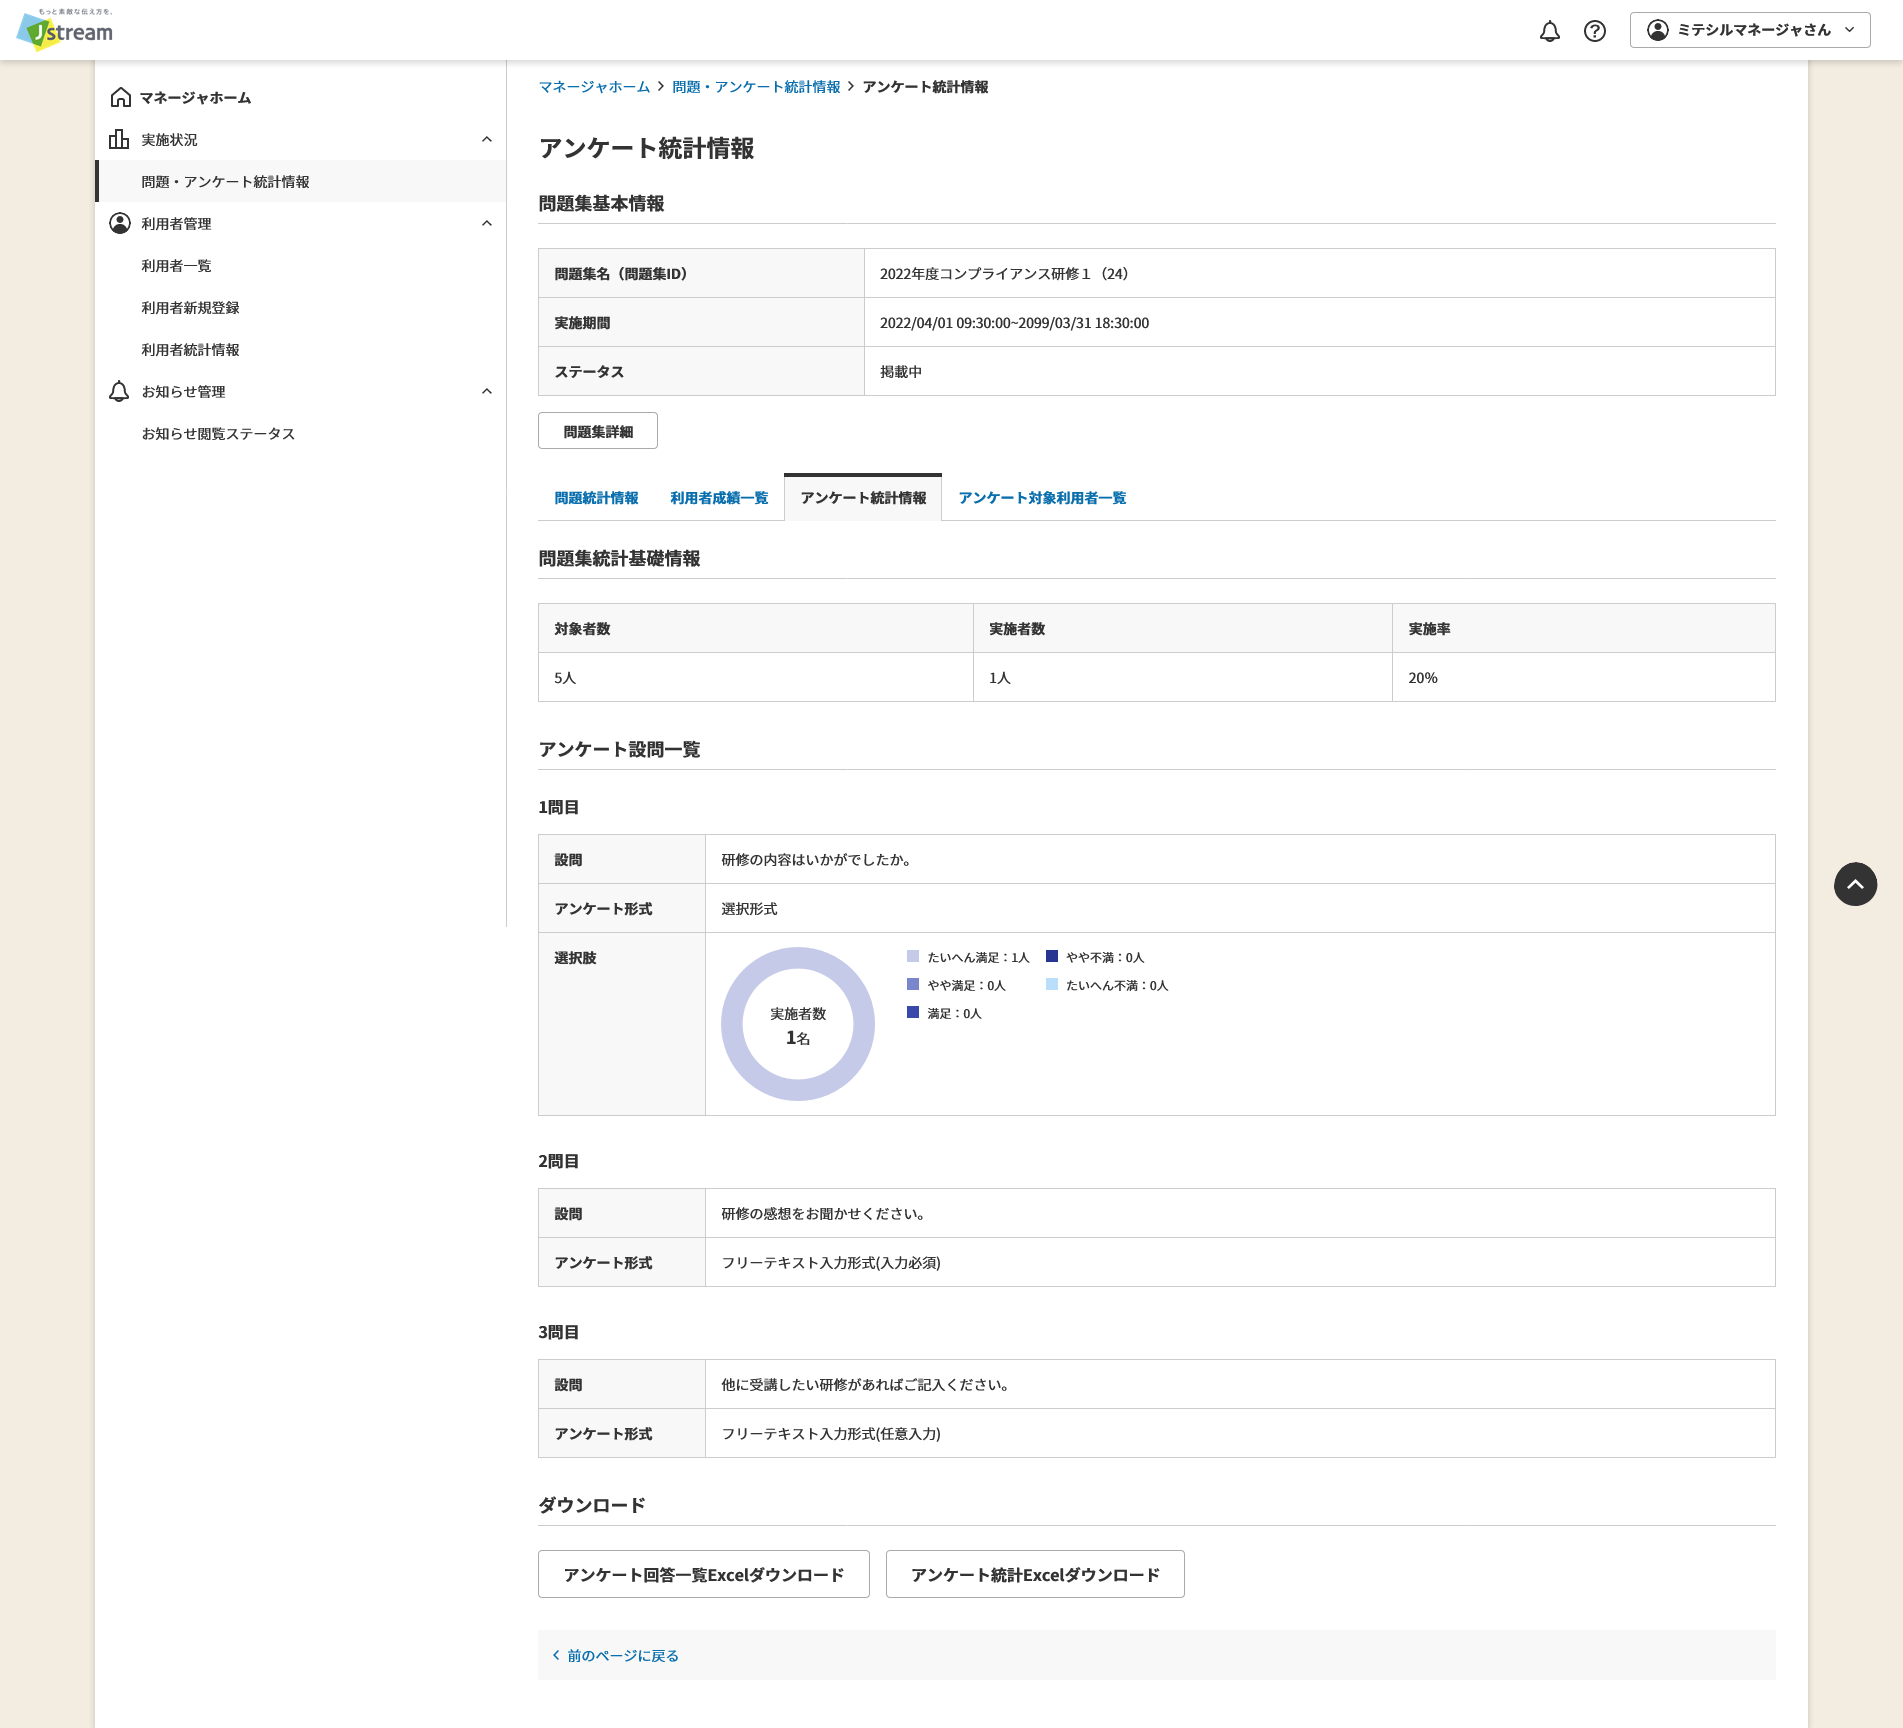Click the 利用者管理 person icon in sidebar

(120, 223)
